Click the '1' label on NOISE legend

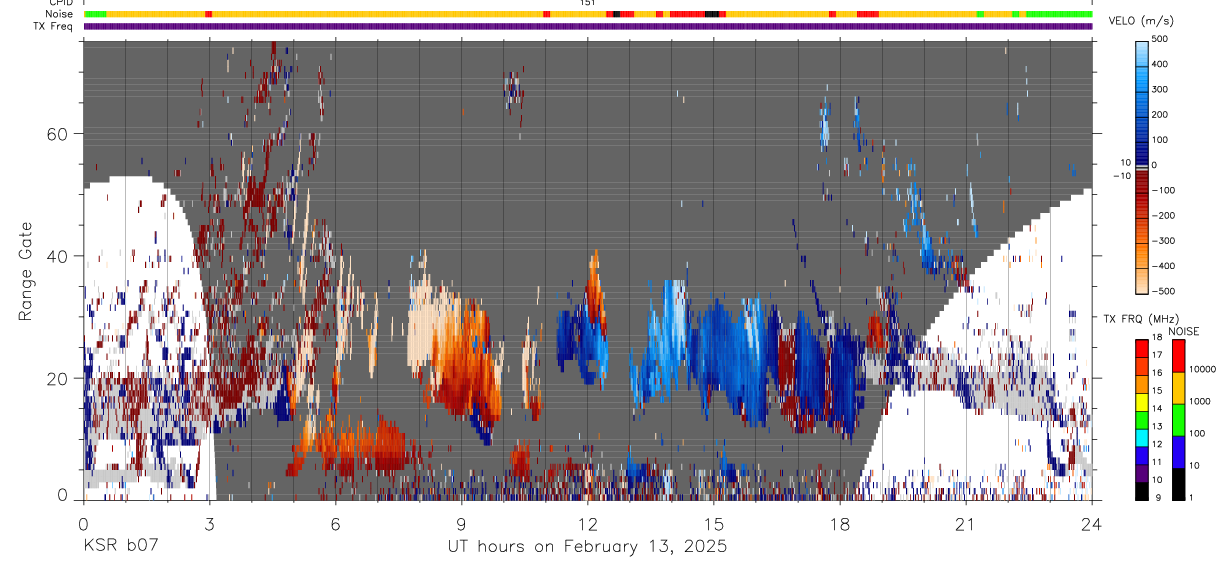click(x=1193, y=497)
